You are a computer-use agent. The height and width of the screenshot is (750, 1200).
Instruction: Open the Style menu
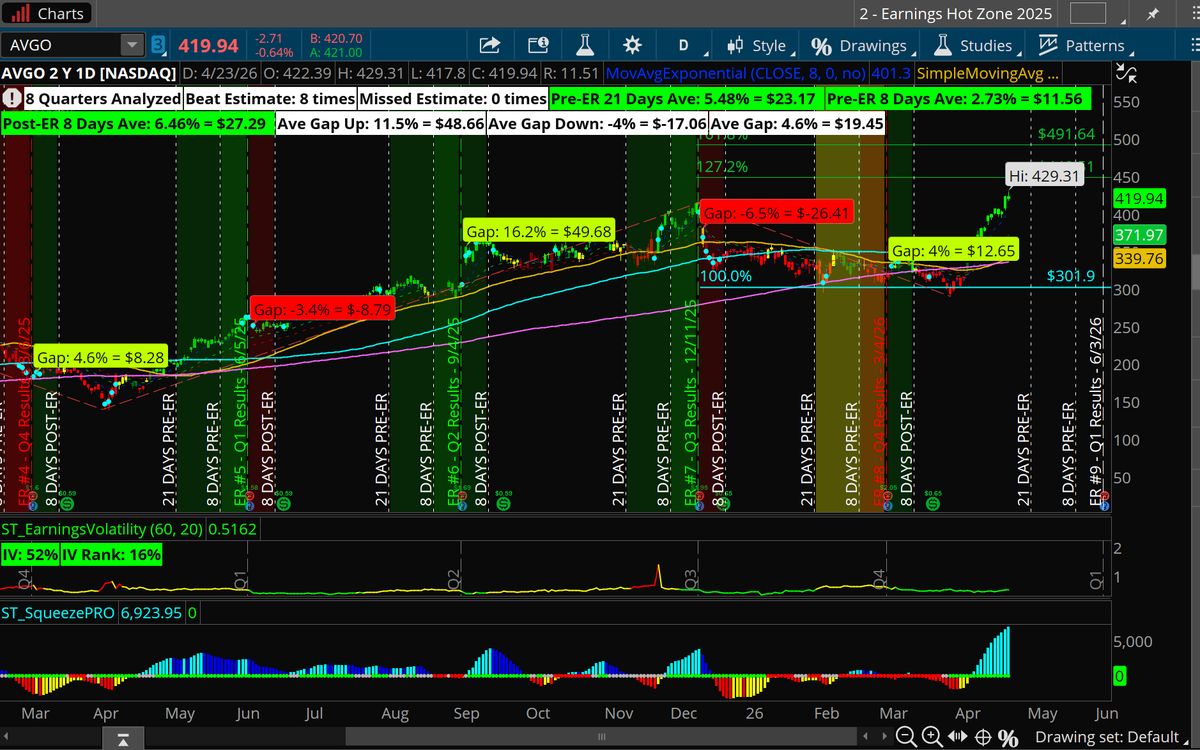pos(760,45)
